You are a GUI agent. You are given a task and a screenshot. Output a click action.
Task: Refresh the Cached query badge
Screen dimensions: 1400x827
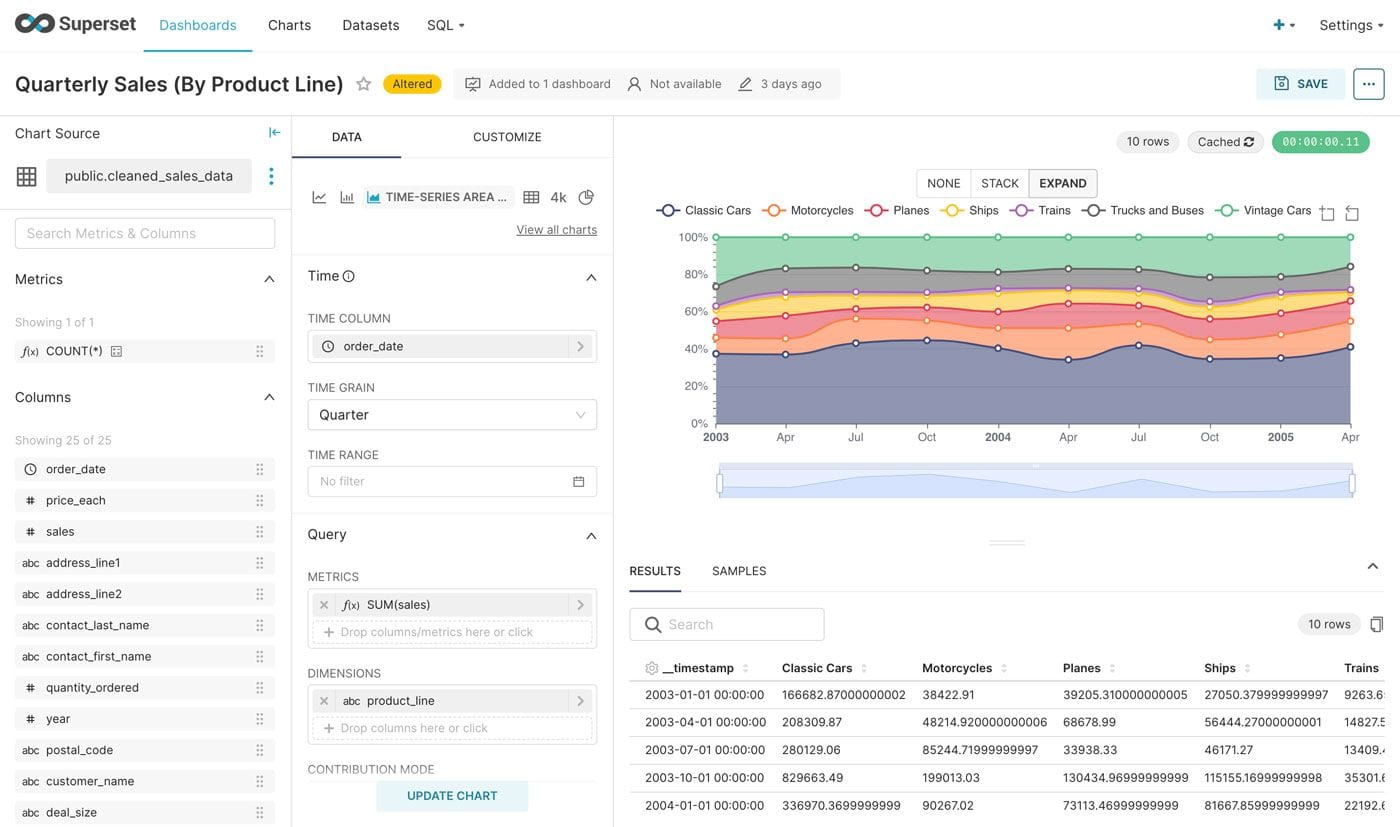pos(1225,142)
